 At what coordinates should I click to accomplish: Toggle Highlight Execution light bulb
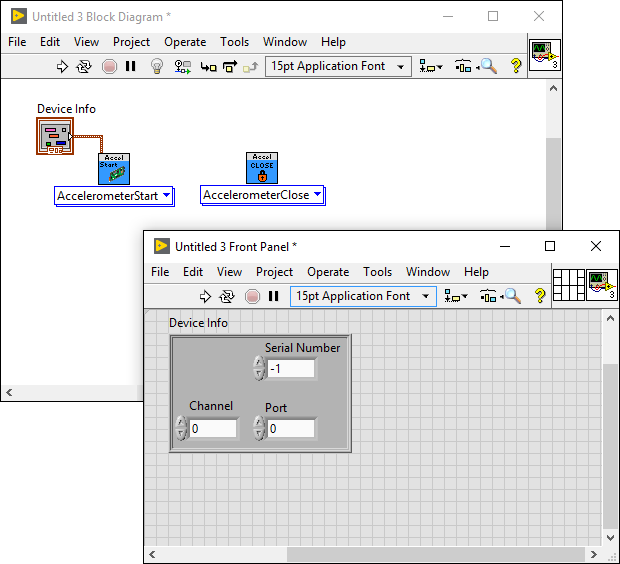[157, 66]
